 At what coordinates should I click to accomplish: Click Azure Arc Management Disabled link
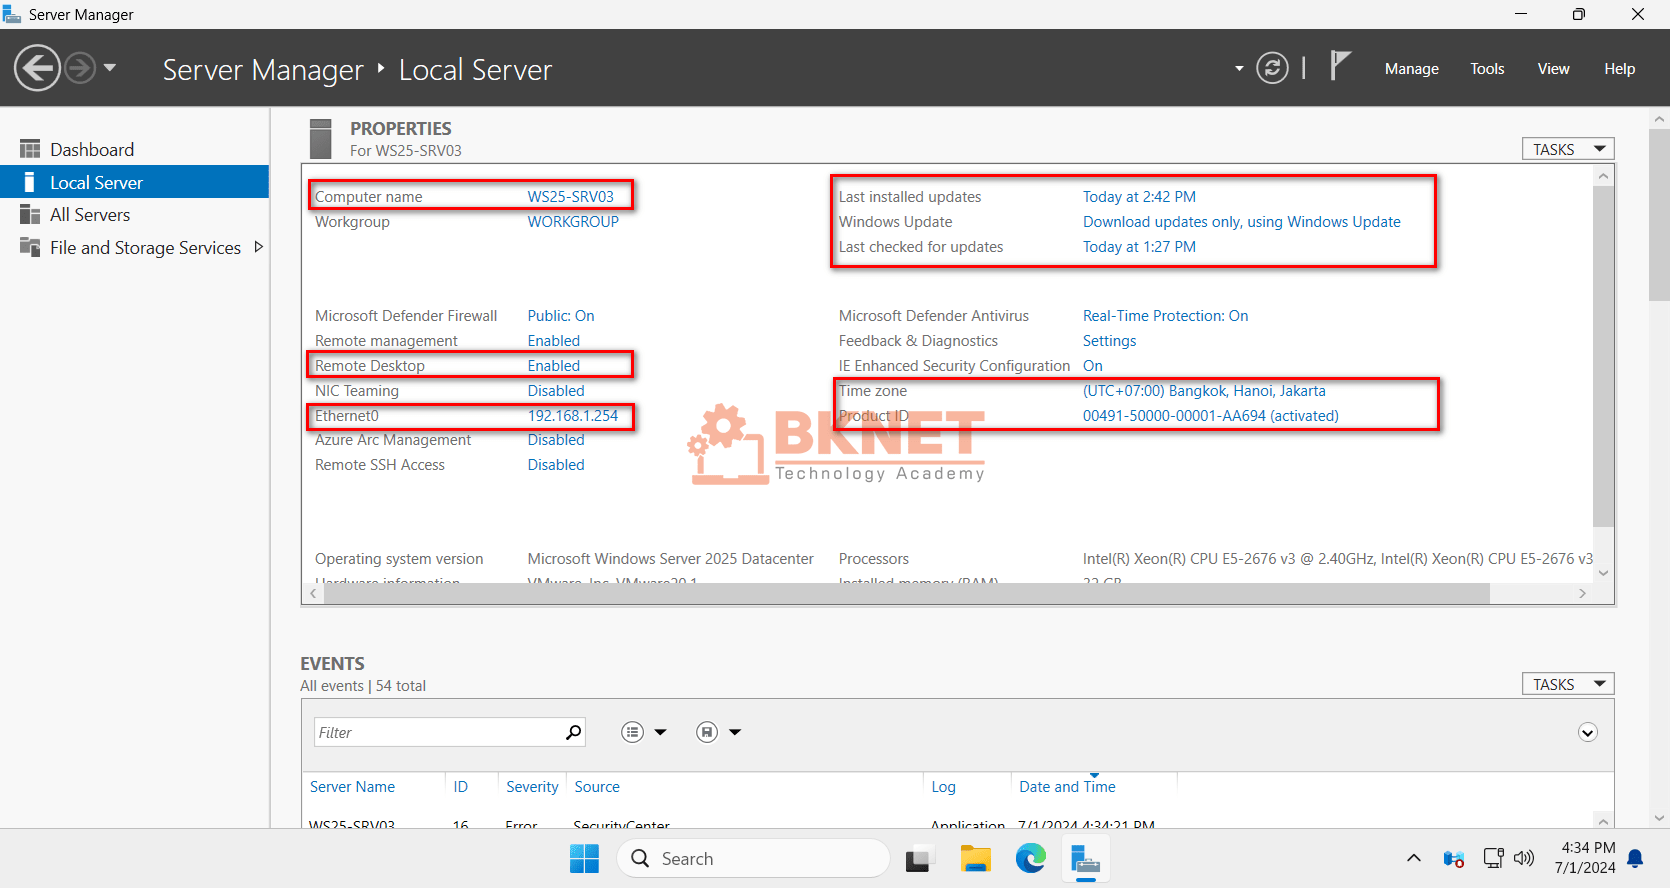(556, 440)
